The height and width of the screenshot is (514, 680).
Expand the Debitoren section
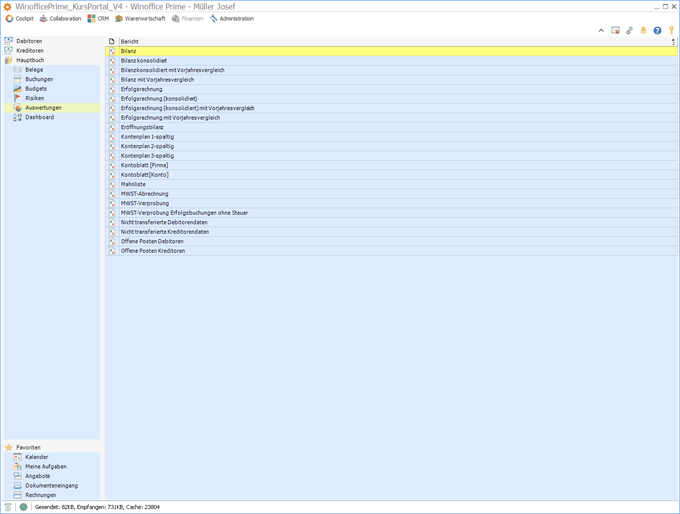point(29,41)
